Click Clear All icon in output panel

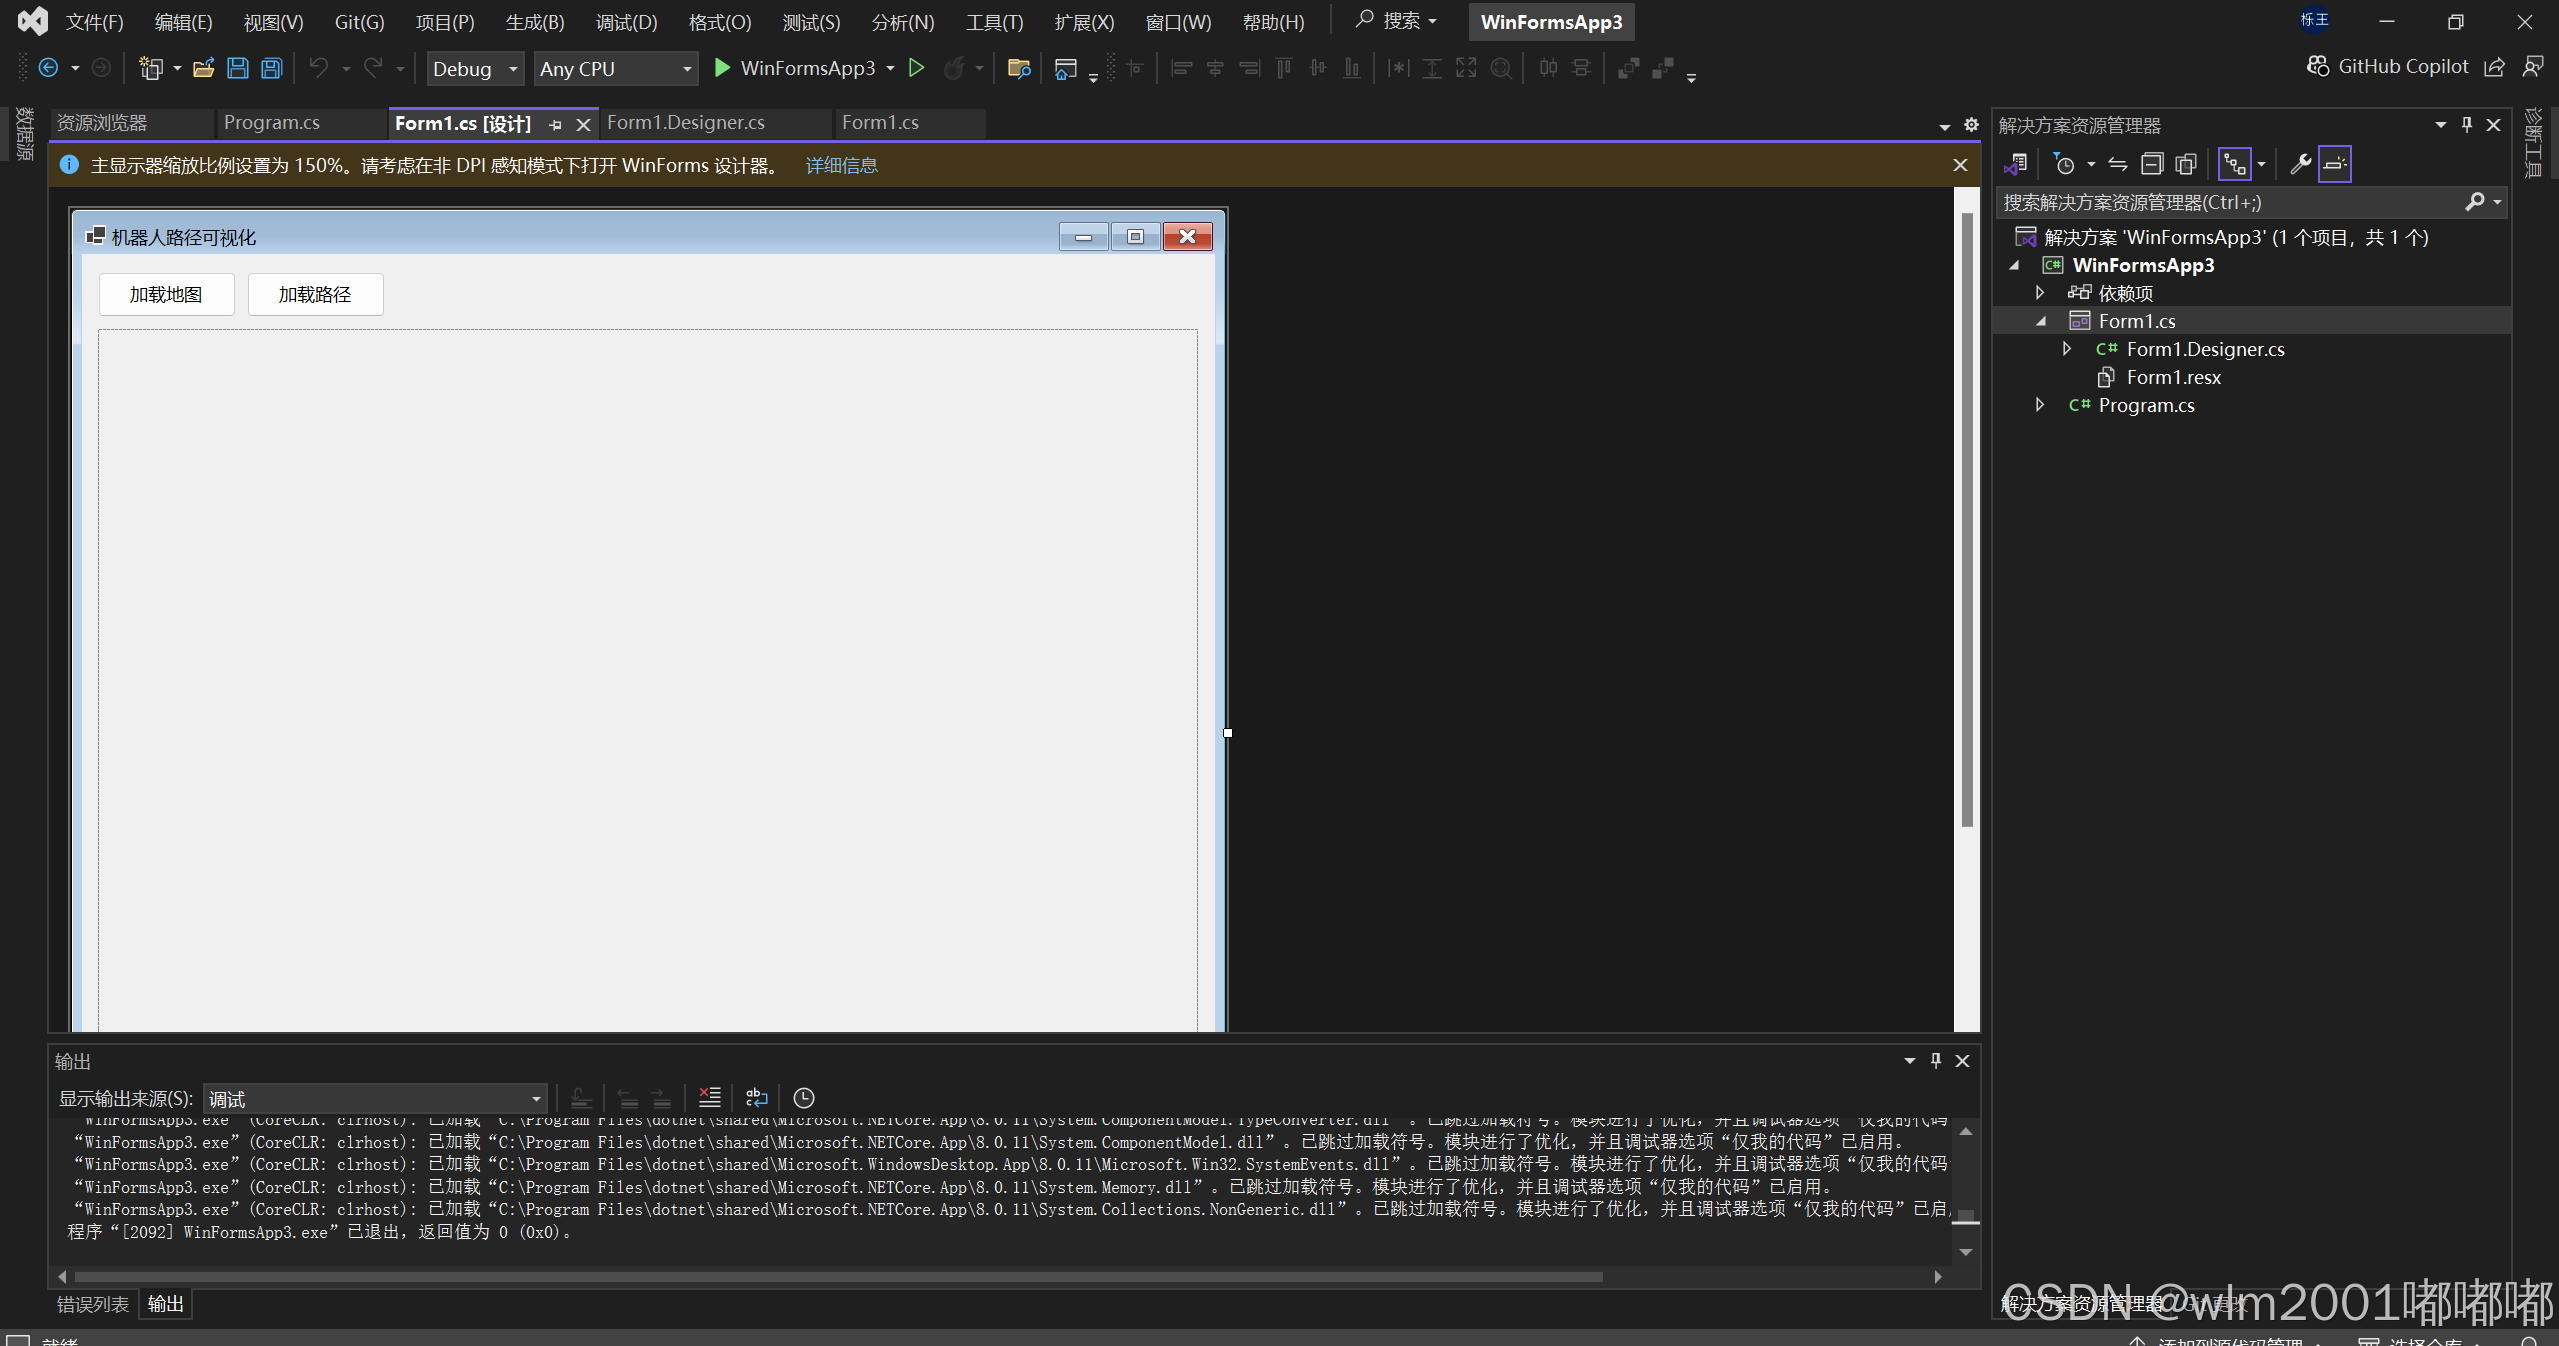pyautogui.click(x=709, y=1097)
